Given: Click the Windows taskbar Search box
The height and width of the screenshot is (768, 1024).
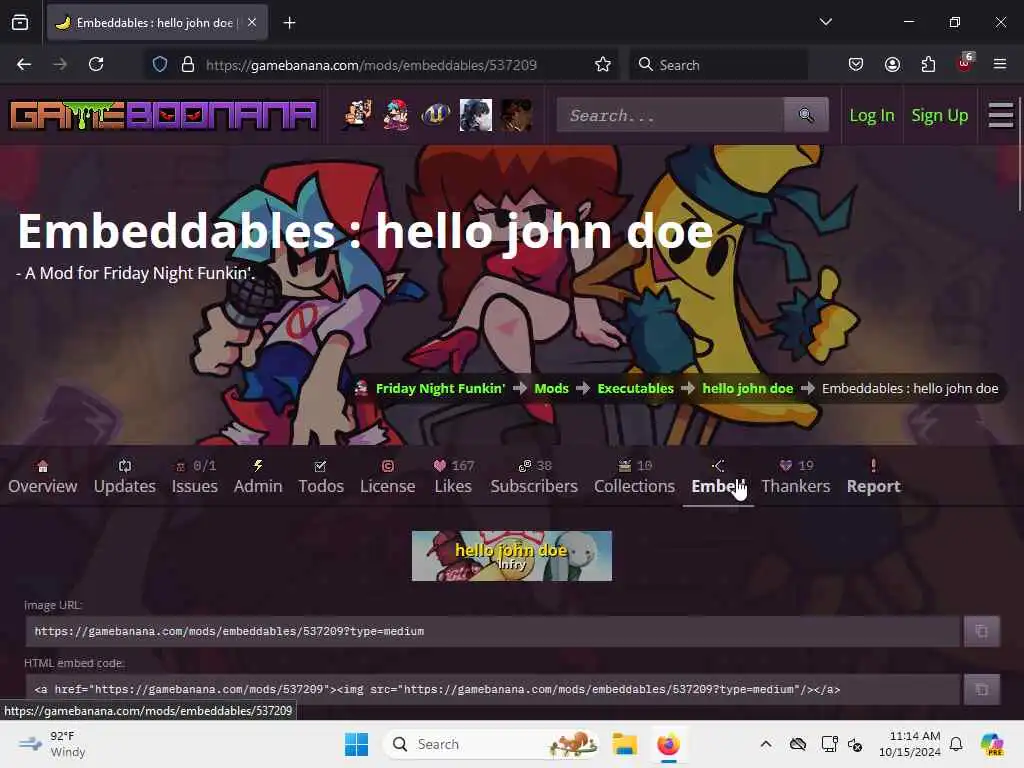Looking at the screenshot, I should pyautogui.click(x=491, y=744).
